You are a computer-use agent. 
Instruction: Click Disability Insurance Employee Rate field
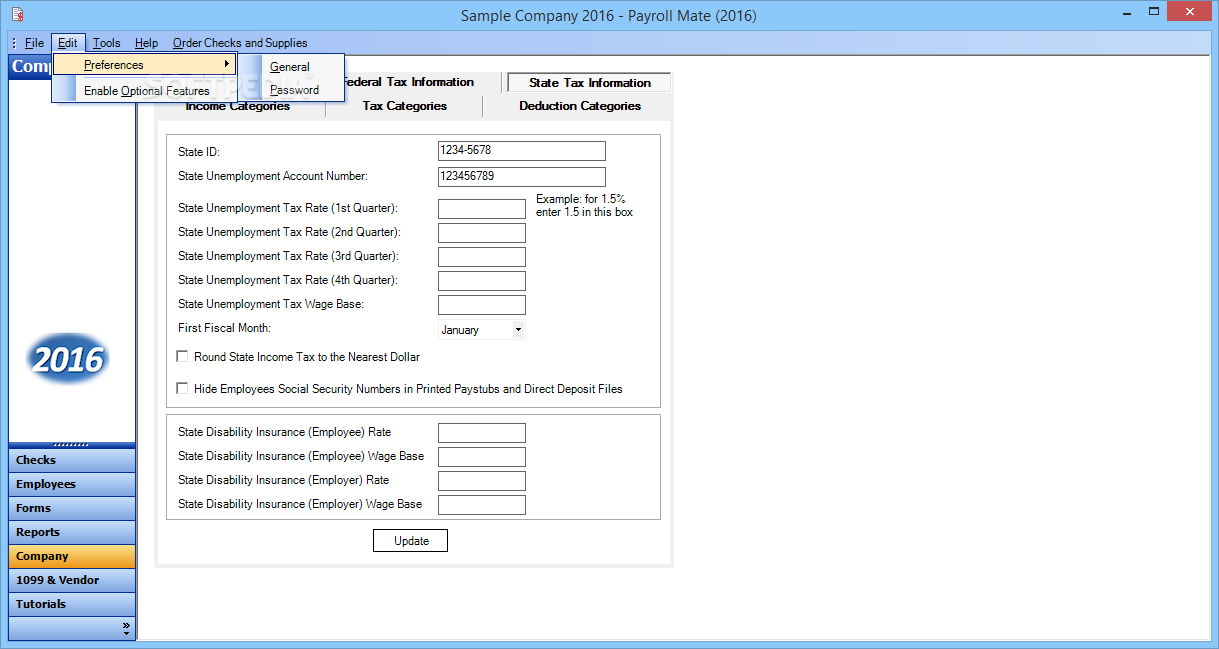coord(482,433)
